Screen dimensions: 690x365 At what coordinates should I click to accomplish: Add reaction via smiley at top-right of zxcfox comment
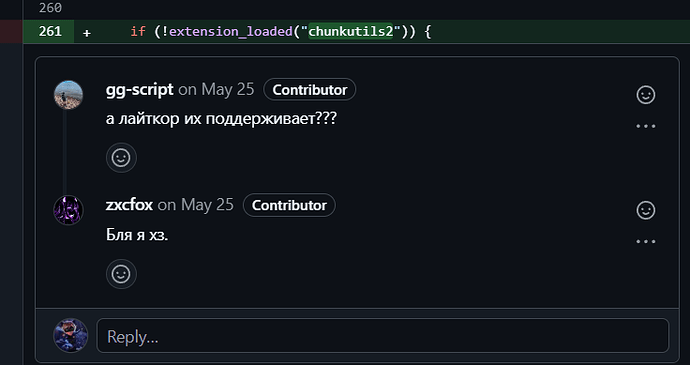[x=646, y=210]
